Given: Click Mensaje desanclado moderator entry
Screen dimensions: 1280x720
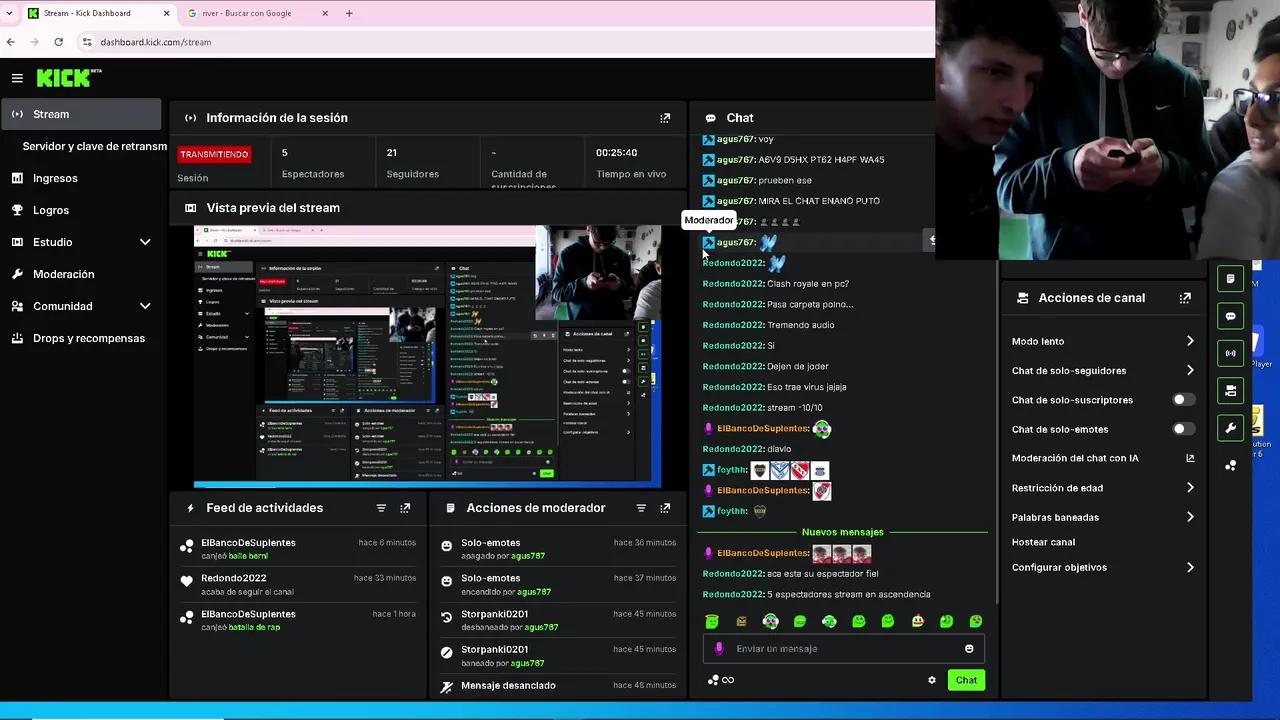Looking at the screenshot, I should 557,686.
